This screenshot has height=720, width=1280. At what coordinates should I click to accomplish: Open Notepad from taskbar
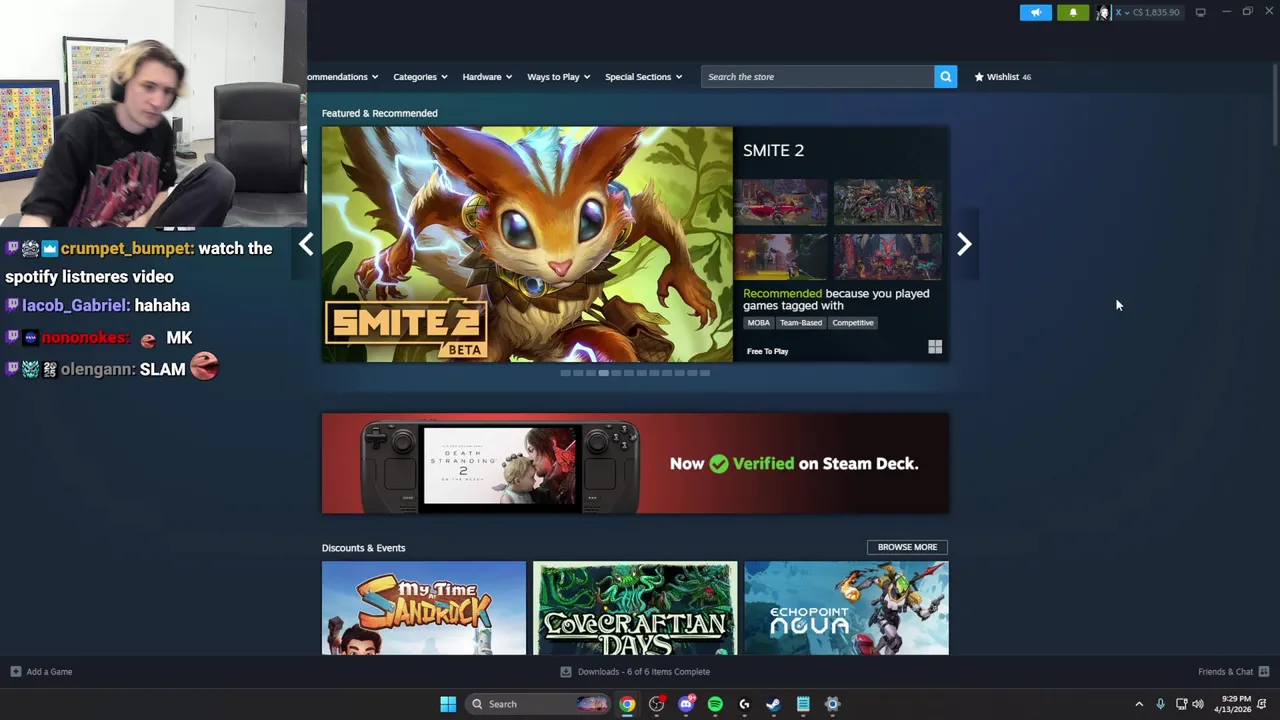tap(803, 704)
